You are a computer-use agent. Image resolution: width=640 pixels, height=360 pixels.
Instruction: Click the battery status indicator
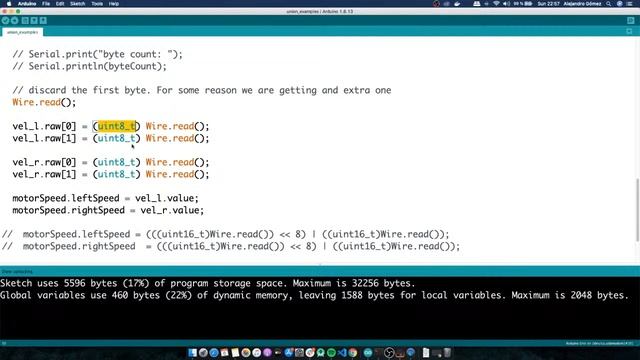[x=522, y=4]
